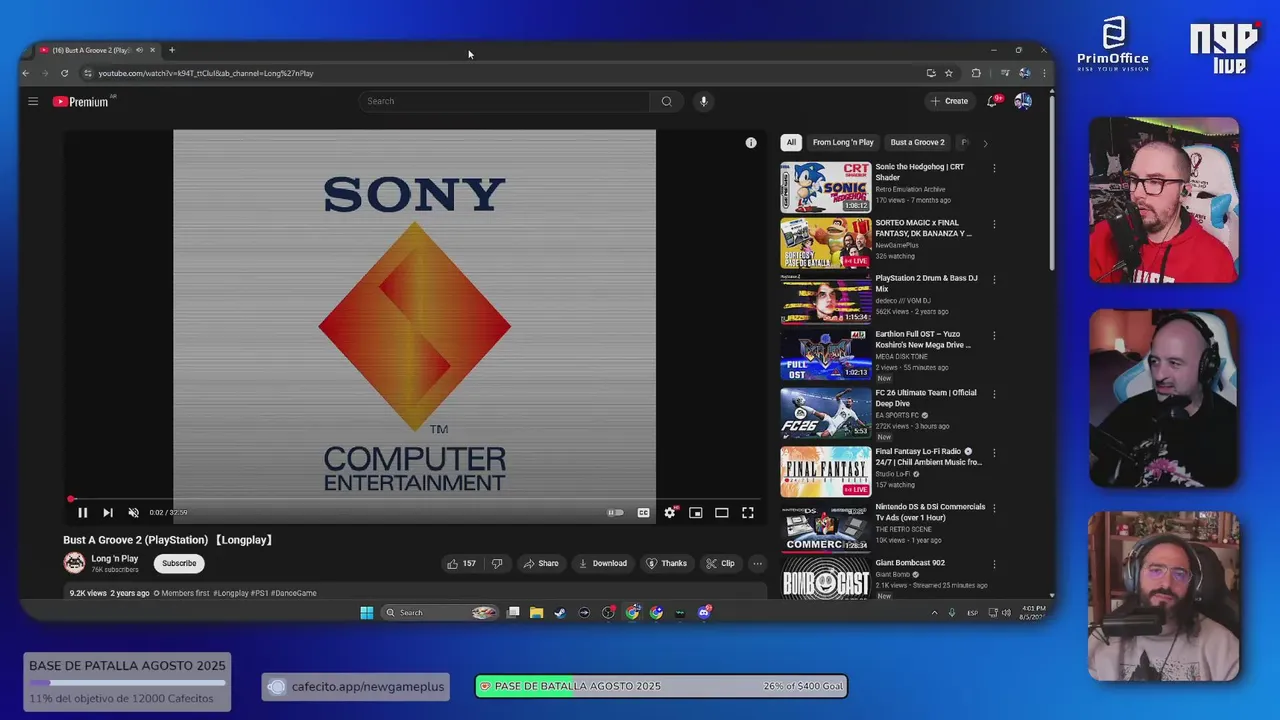The width and height of the screenshot is (1280, 720).
Task: Open options for FC 26 Ultimate Team video
Action: (994, 394)
